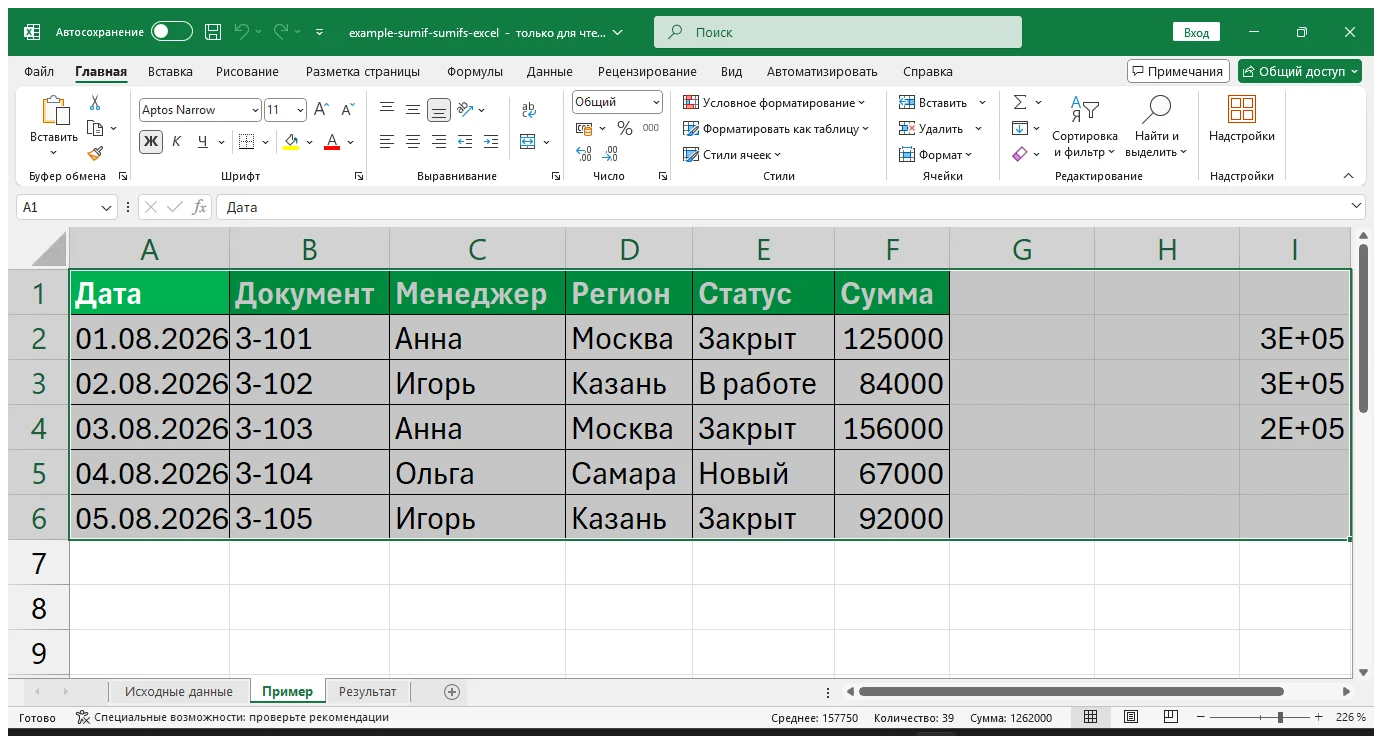Viewport: 1382px width, 736px height.
Task: Click the Decrease Indent icon
Action: (x=465, y=142)
